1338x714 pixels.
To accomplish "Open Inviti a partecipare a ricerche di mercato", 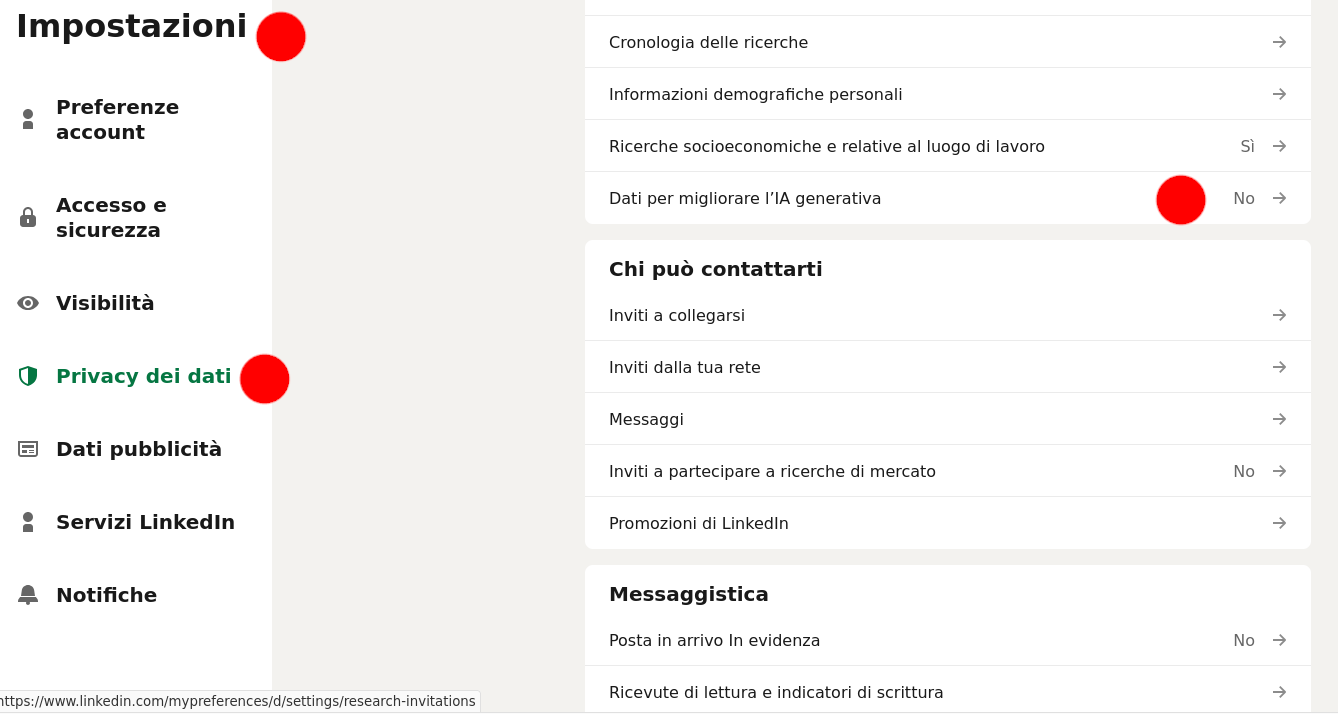I will pyautogui.click(x=772, y=471).
